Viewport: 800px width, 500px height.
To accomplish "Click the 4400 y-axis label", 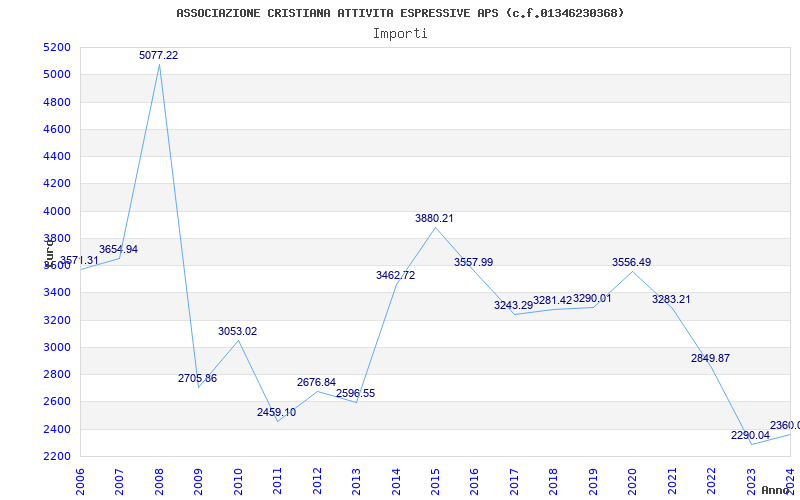I will point(57,157).
